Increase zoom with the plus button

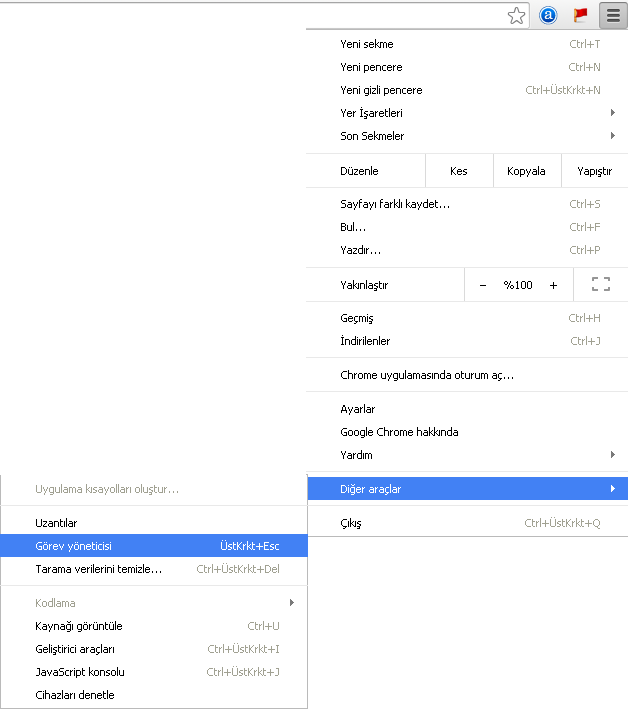[x=553, y=285]
